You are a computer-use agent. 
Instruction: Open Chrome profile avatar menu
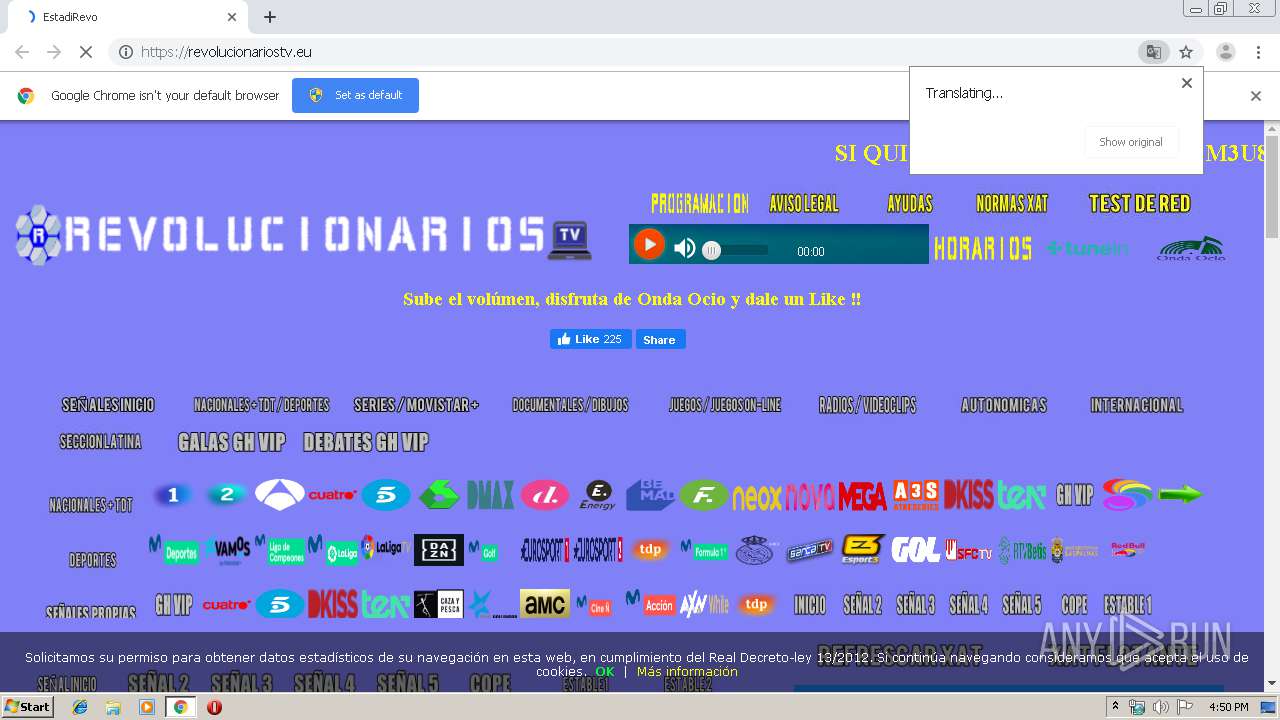pos(1226,52)
